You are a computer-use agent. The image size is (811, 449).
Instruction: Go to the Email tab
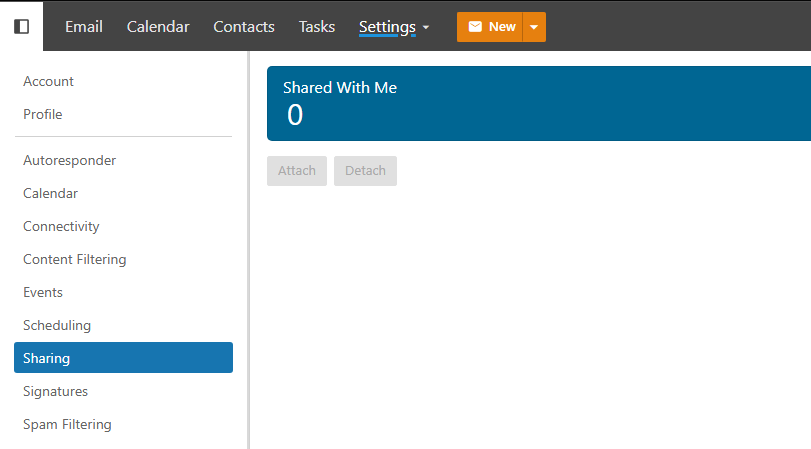click(x=84, y=27)
